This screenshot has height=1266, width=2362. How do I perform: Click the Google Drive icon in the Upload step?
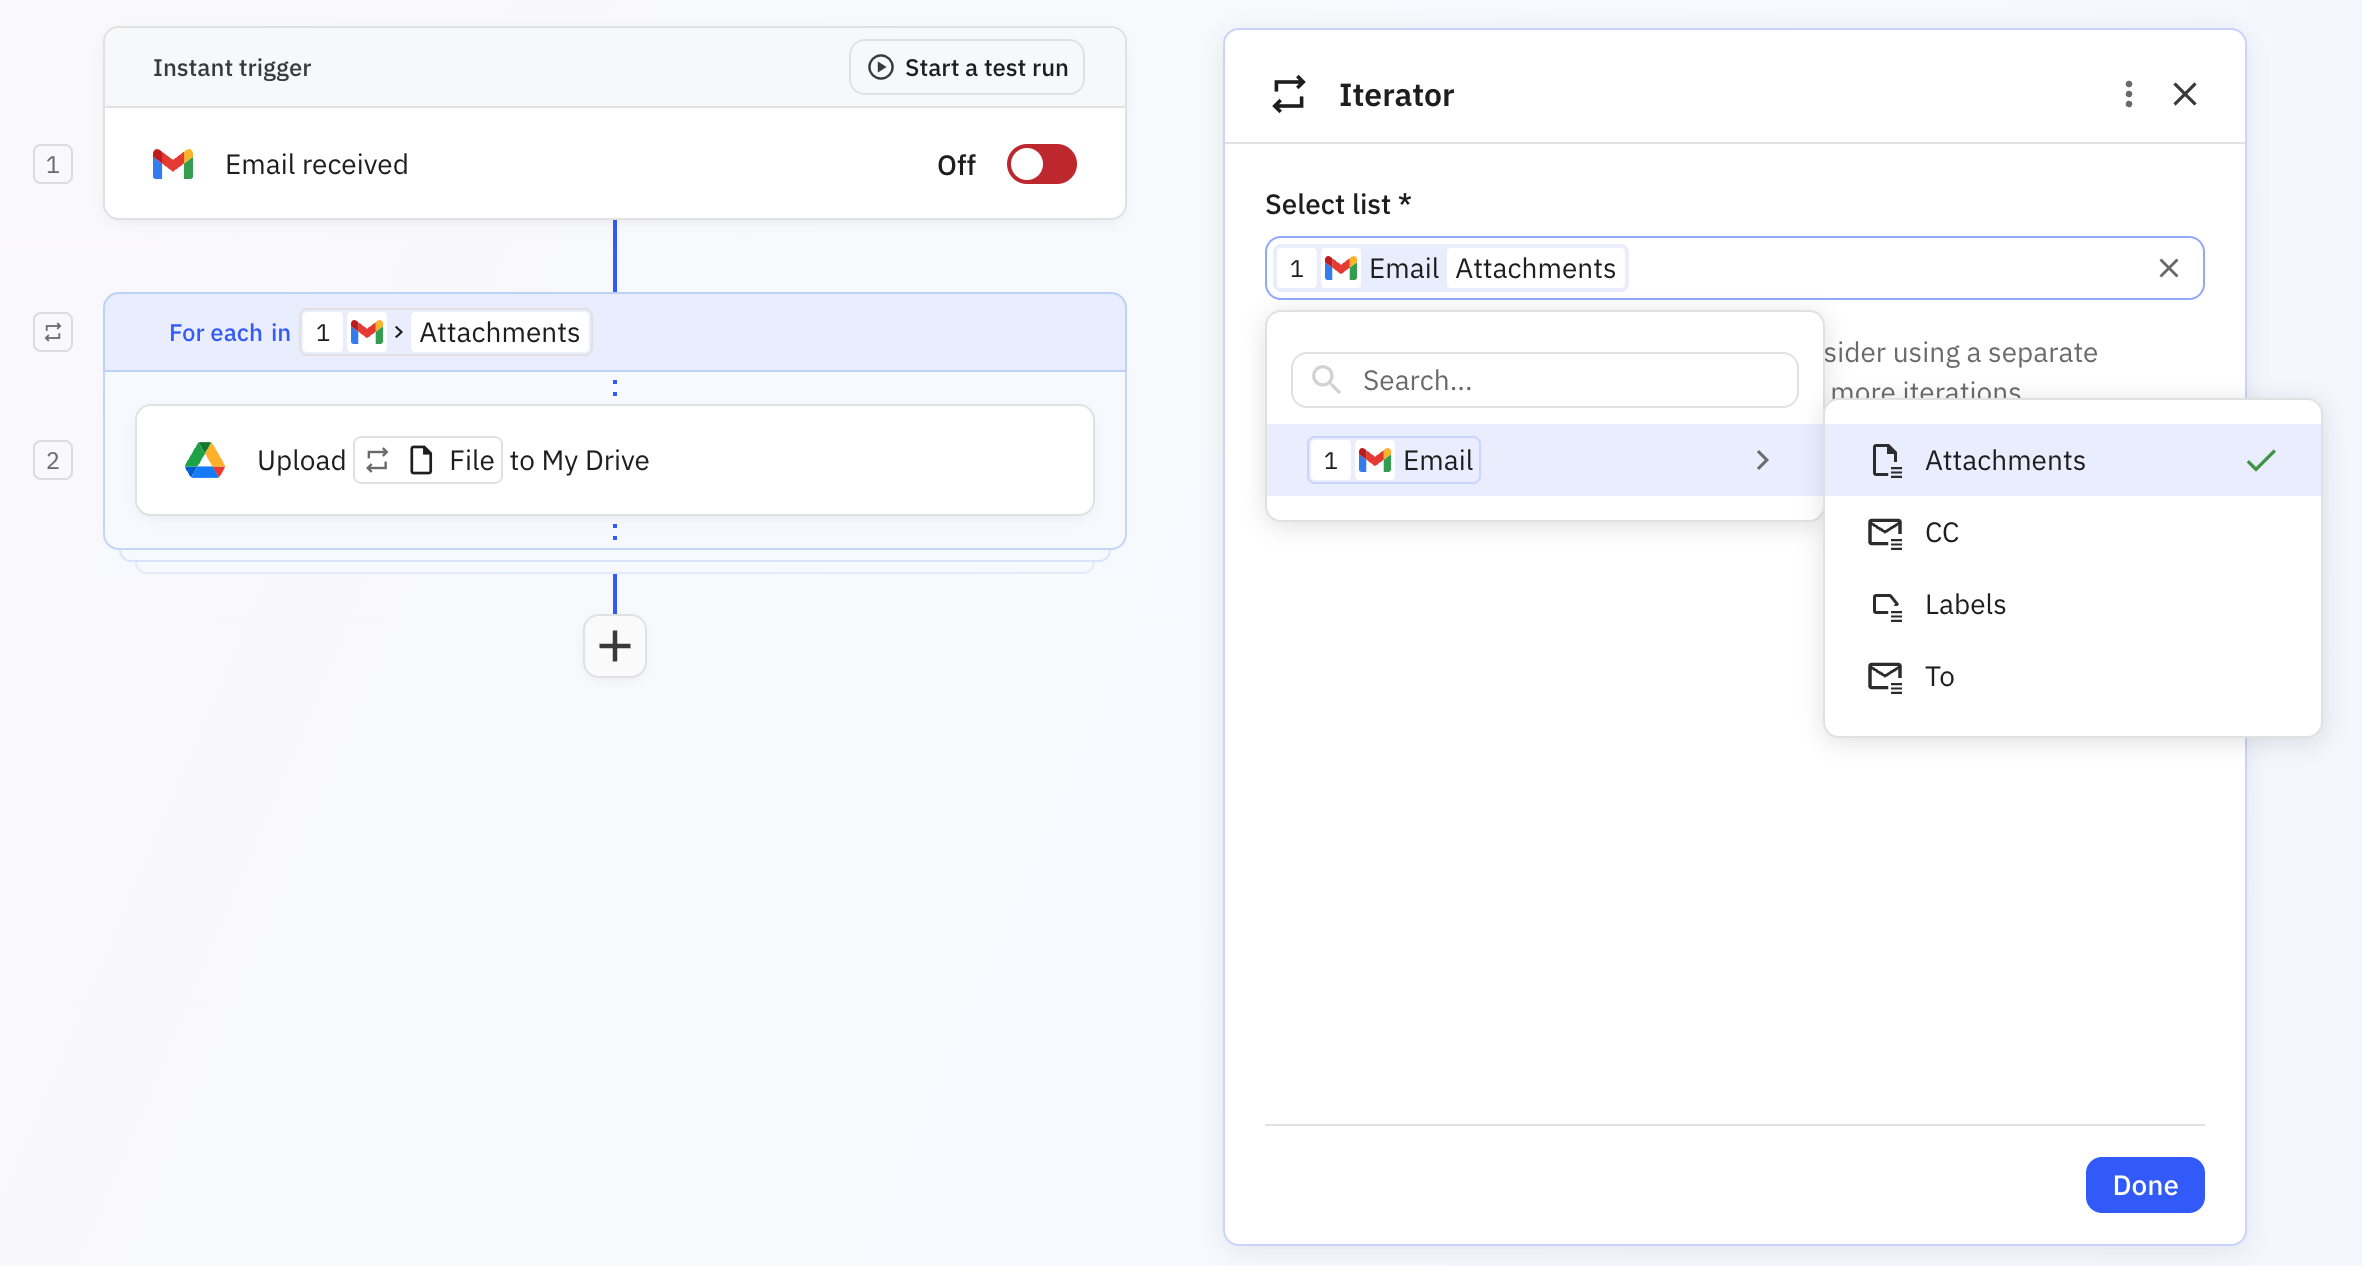pyautogui.click(x=206, y=460)
